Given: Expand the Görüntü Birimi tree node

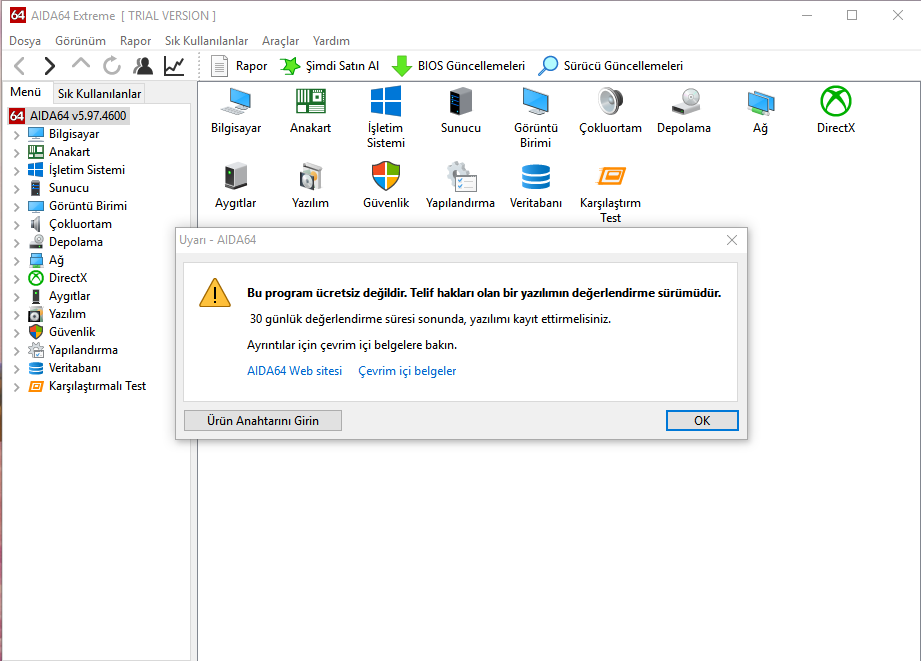Looking at the screenshot, I should click(16, 207).
